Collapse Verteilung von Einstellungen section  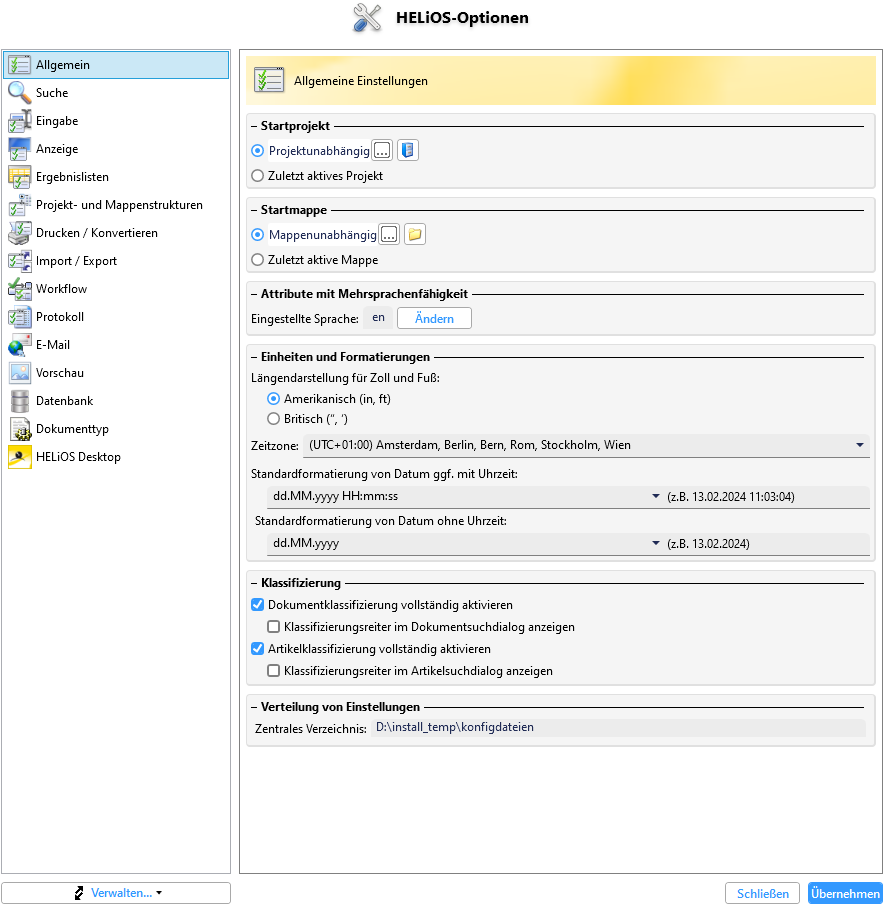click(x=254, y=707)
